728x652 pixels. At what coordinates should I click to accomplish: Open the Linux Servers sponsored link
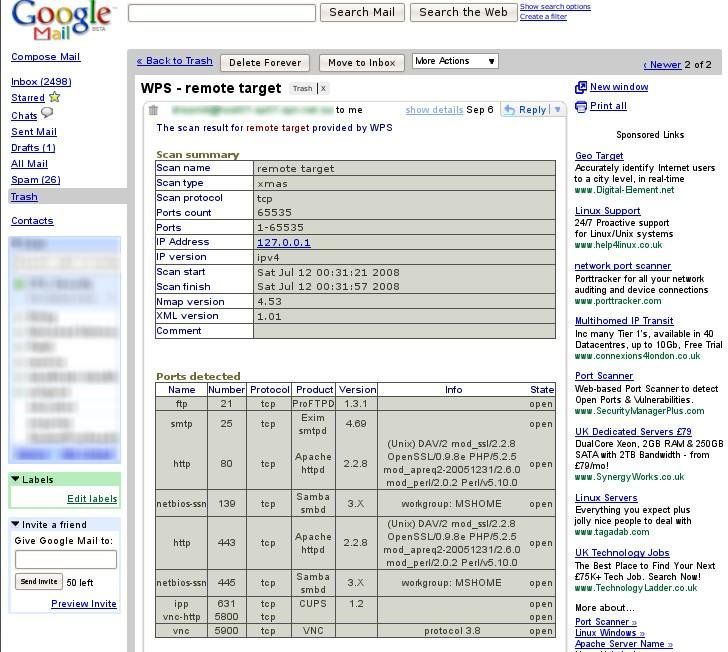point(606,498)
